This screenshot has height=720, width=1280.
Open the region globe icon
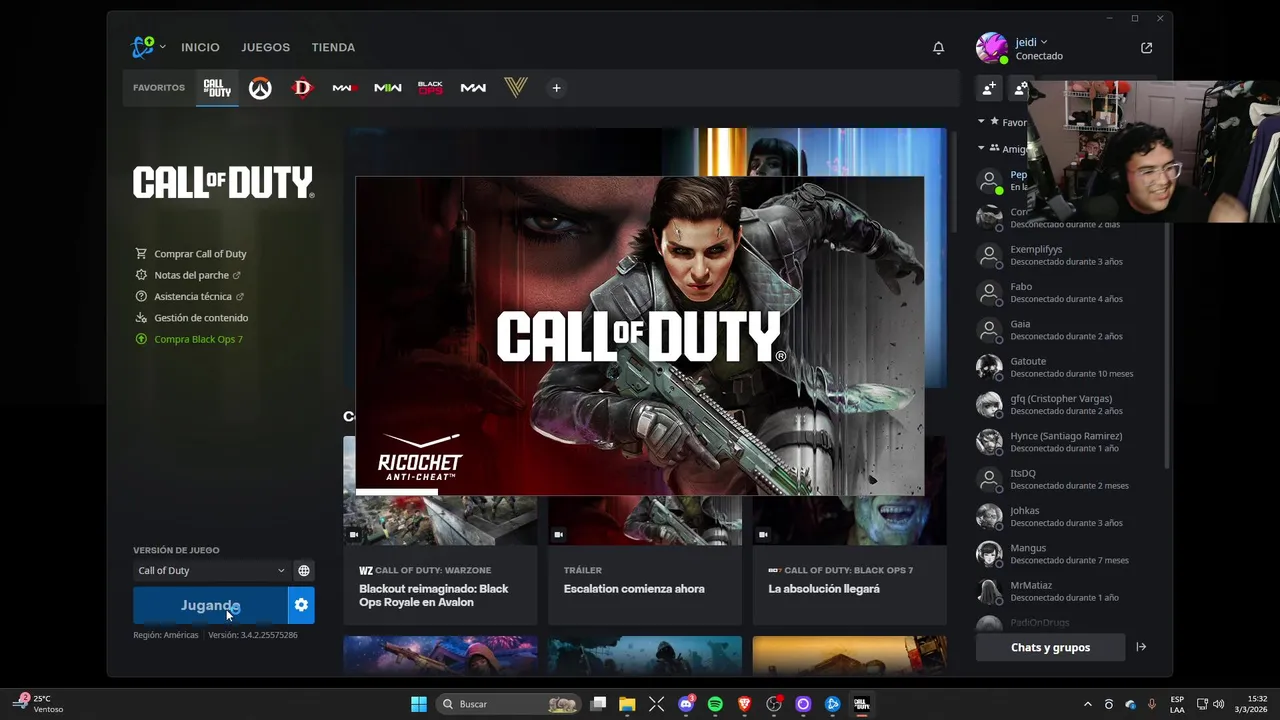click(x=304, y=571)
